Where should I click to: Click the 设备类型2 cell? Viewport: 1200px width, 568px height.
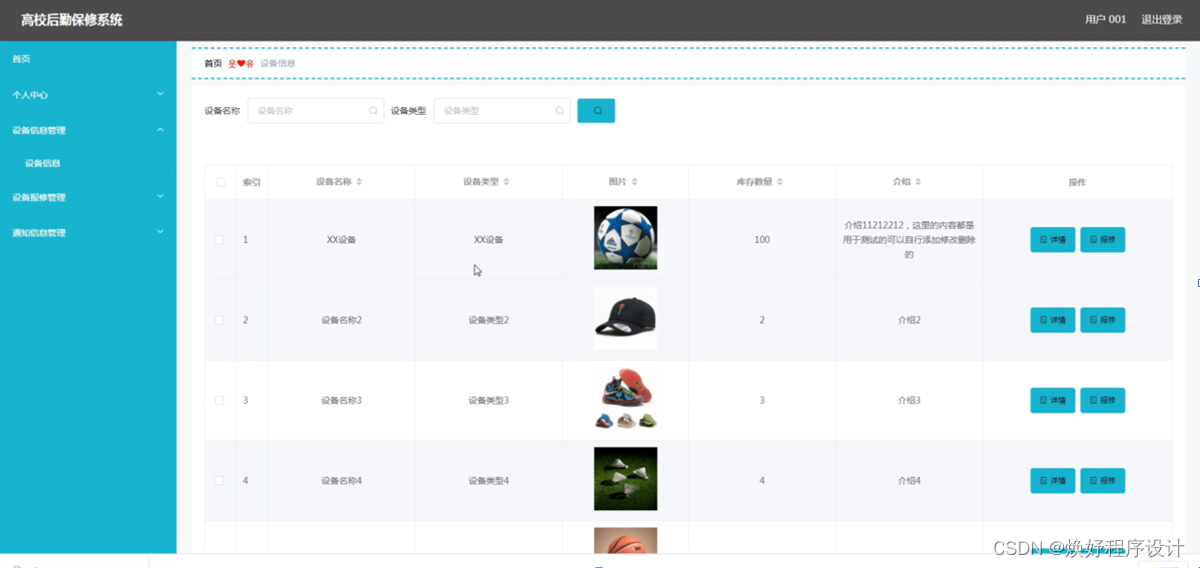tap(489, 320)
